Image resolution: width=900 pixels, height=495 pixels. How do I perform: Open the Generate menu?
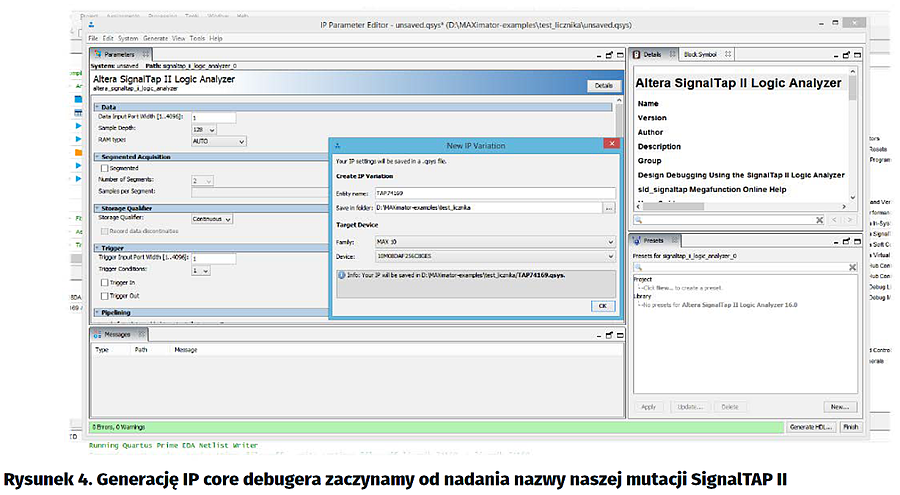[157, 38]
